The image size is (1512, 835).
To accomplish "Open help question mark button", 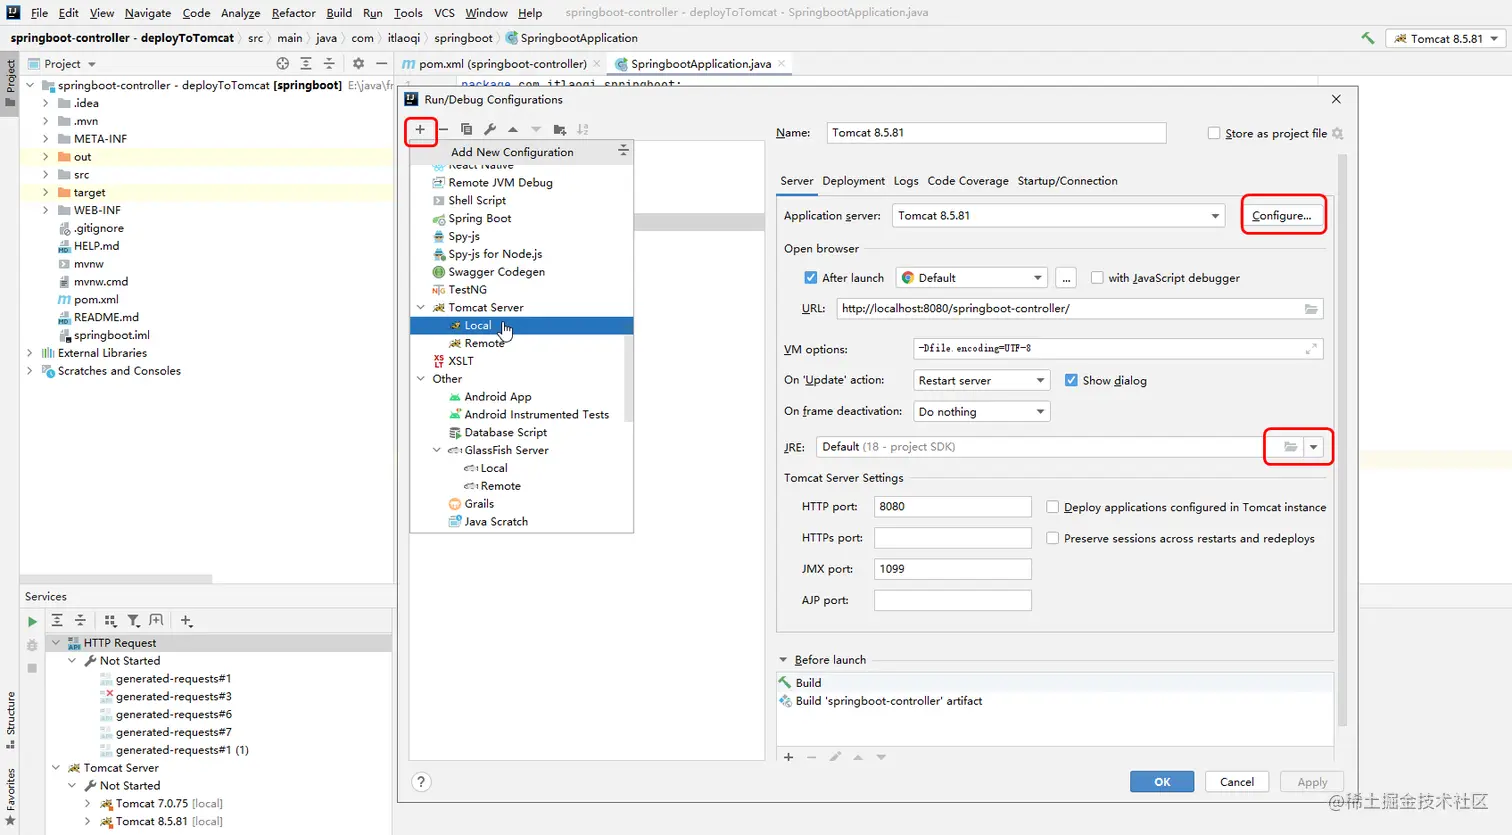I will pyautogui.click(x=421, y=782).
